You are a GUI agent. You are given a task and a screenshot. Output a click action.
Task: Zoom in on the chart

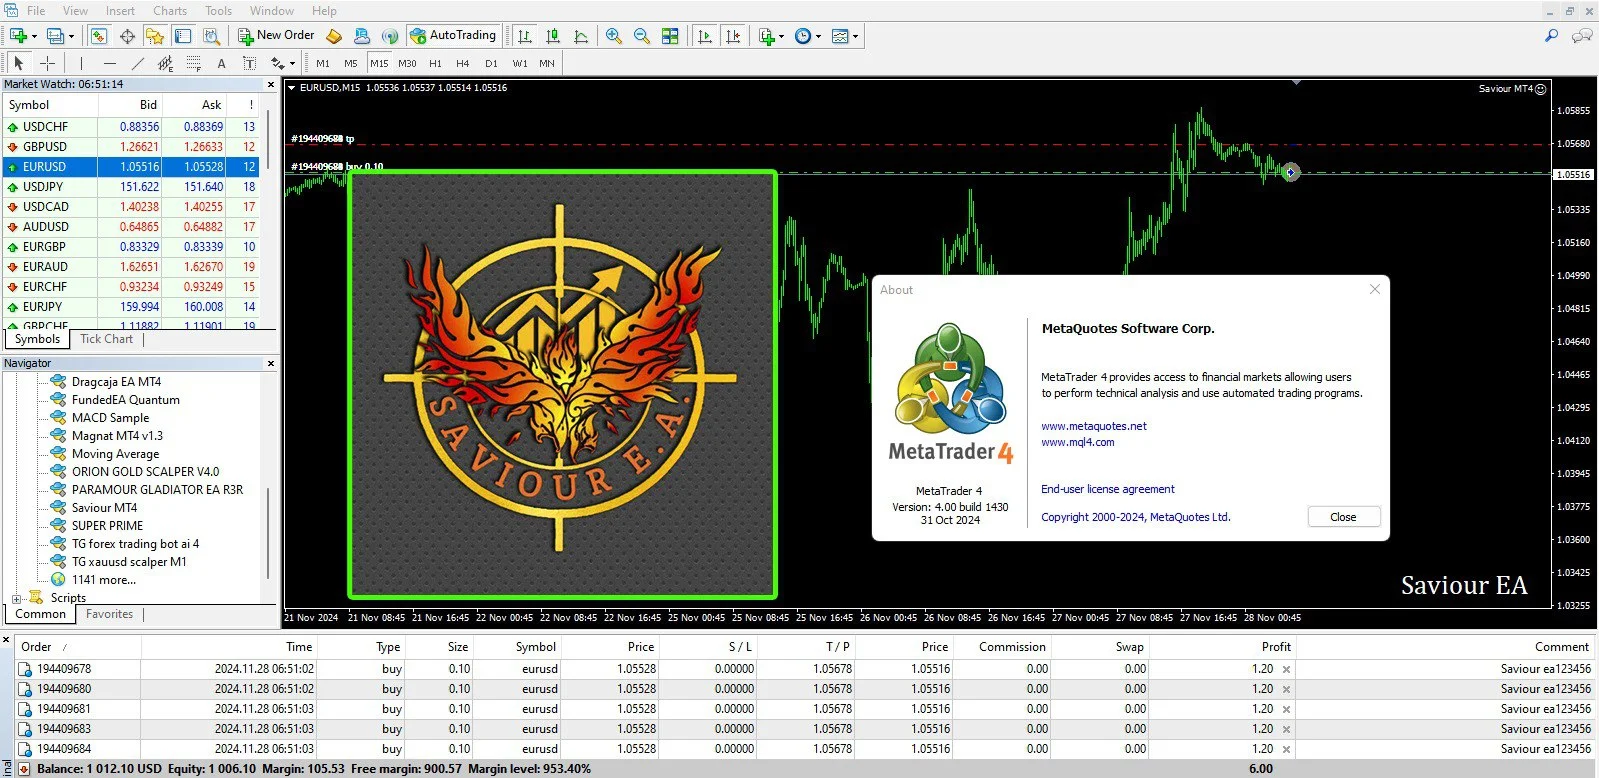point(614,36)
